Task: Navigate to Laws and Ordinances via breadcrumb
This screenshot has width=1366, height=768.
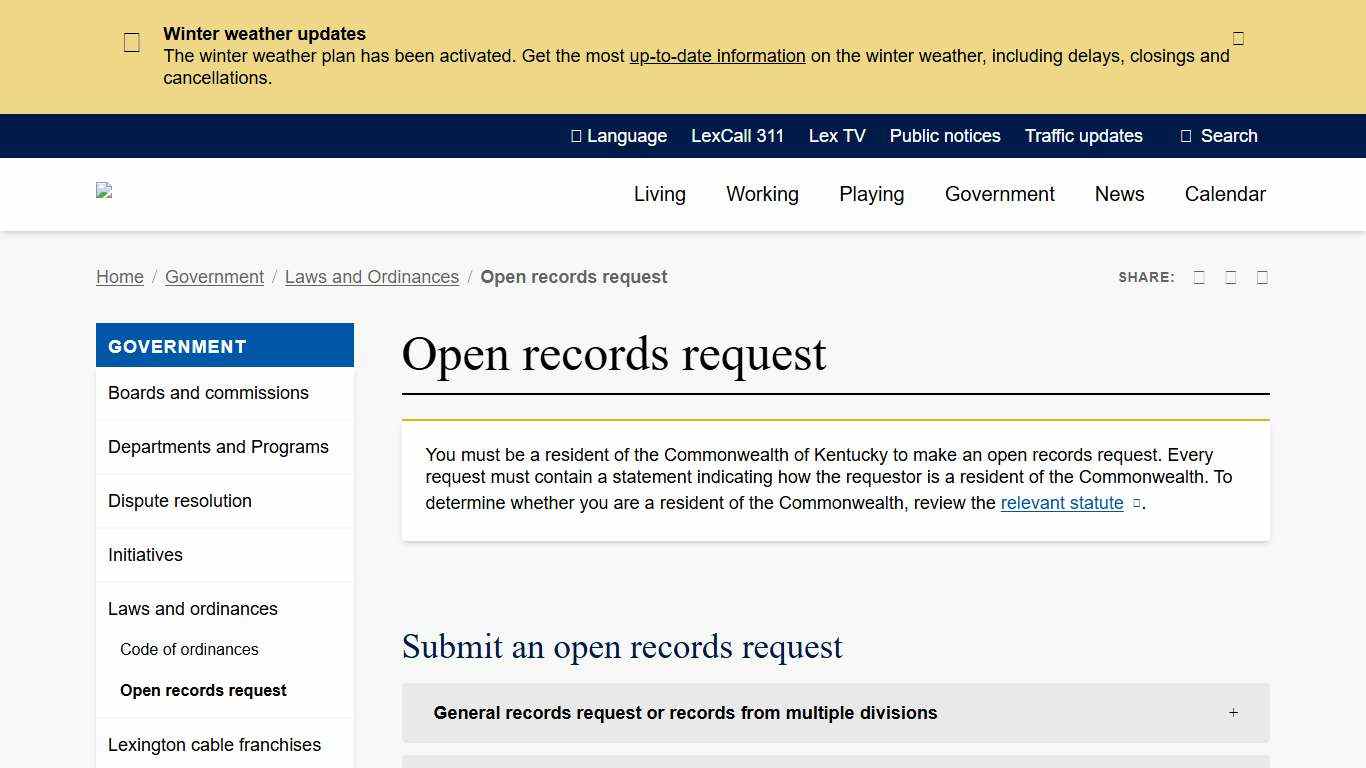Action: tap(371, 277)
